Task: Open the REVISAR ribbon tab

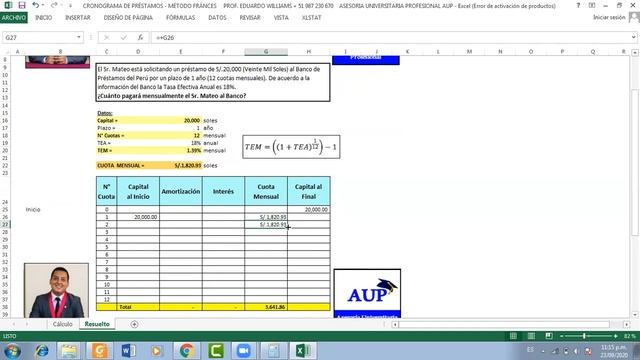Action: click(x=250, y=18)
